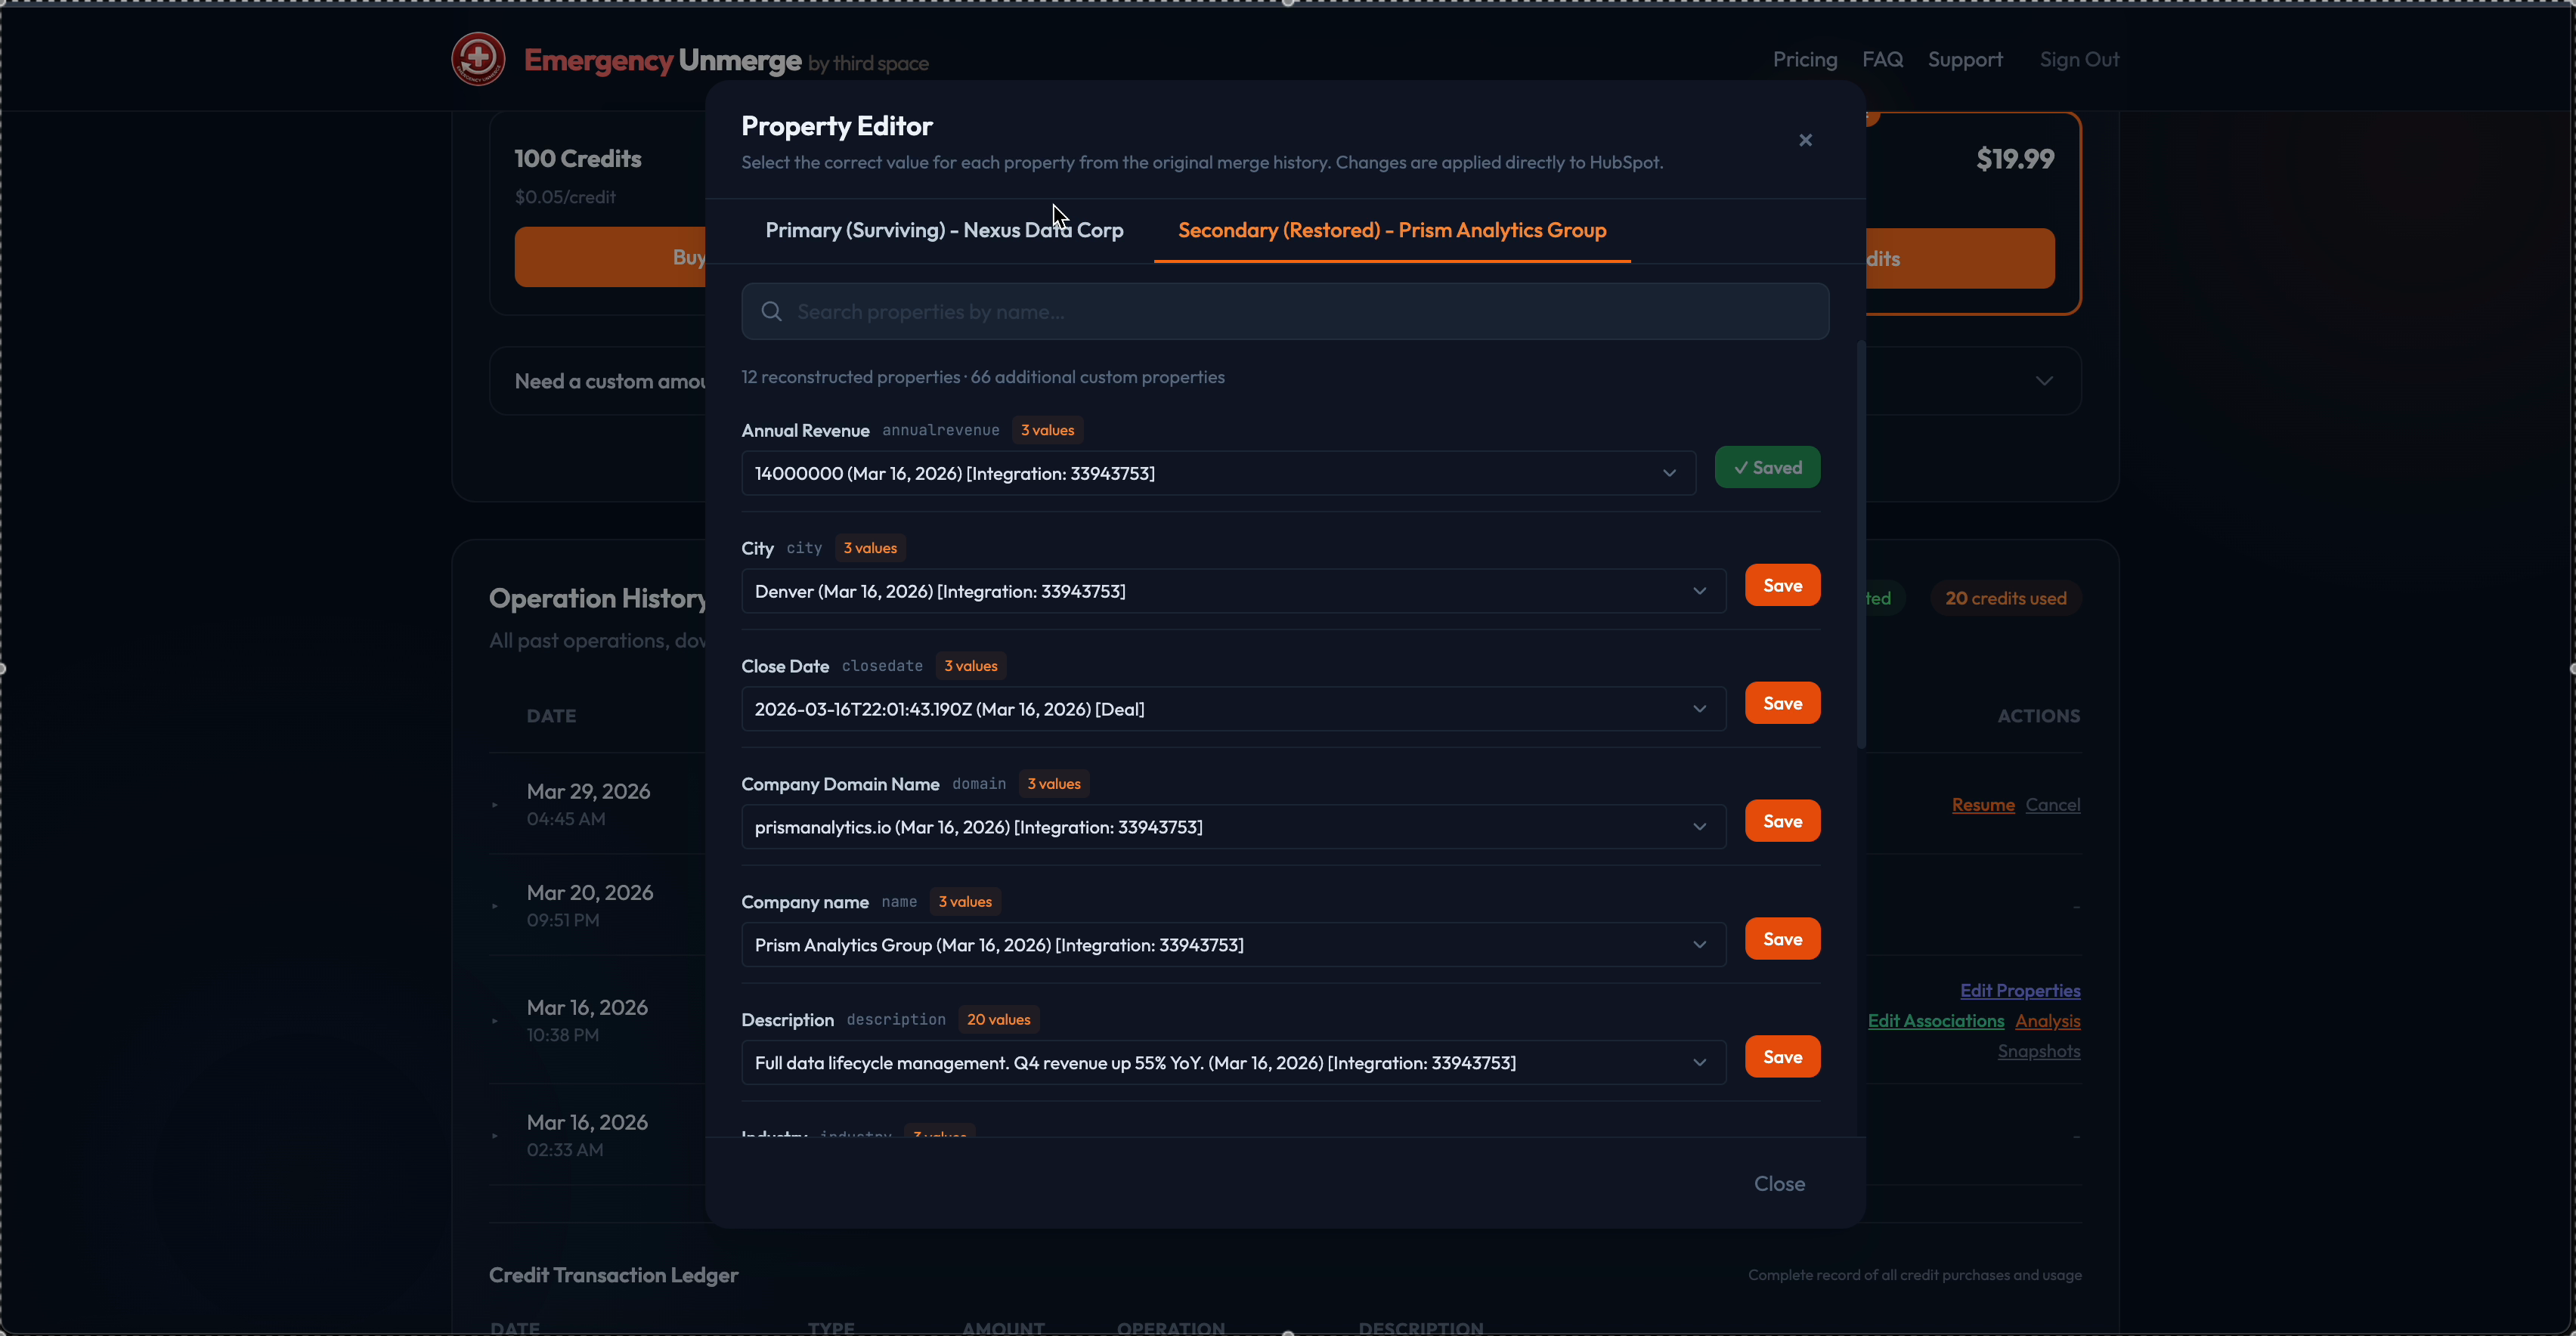The width and height of the screenshot is (2576, 1336).
Task: Open the FAQ page
Action: 1882,60
